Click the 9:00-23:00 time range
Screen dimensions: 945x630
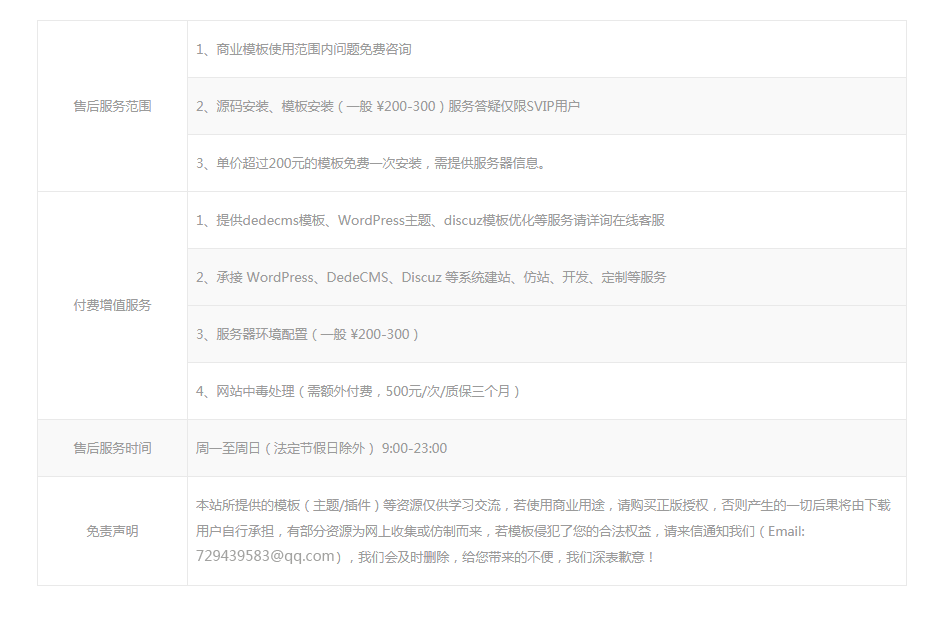click(414, 448)
